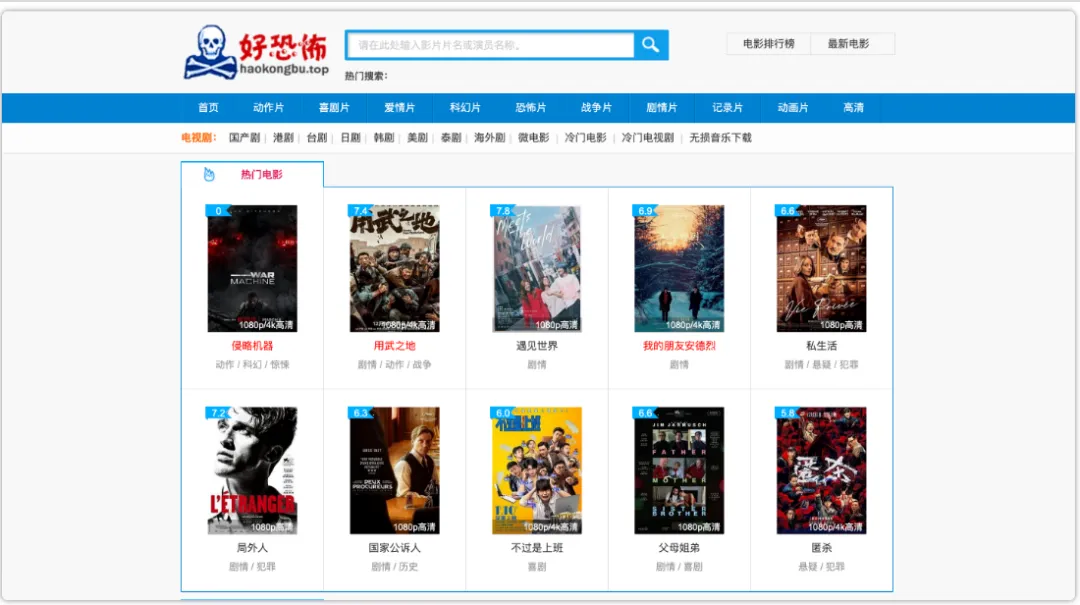The height and width of the screenshot is (605, 1080).
Task: Open the 科幻片 category
Action: [465, 107]
